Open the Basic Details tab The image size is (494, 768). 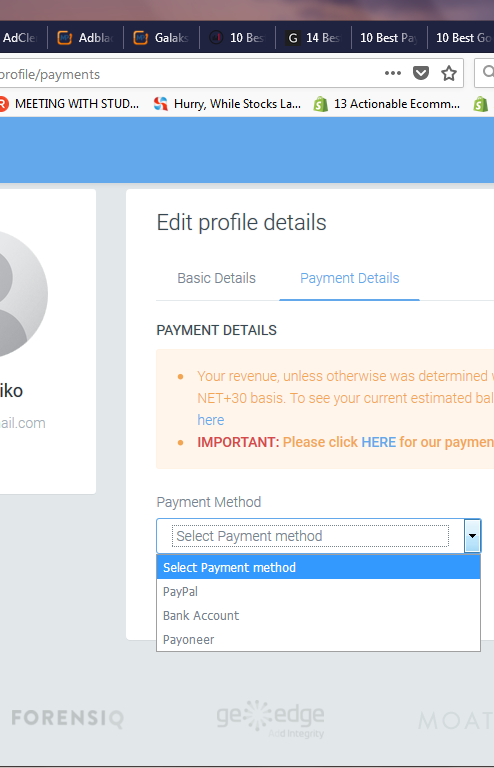point(216,278)
